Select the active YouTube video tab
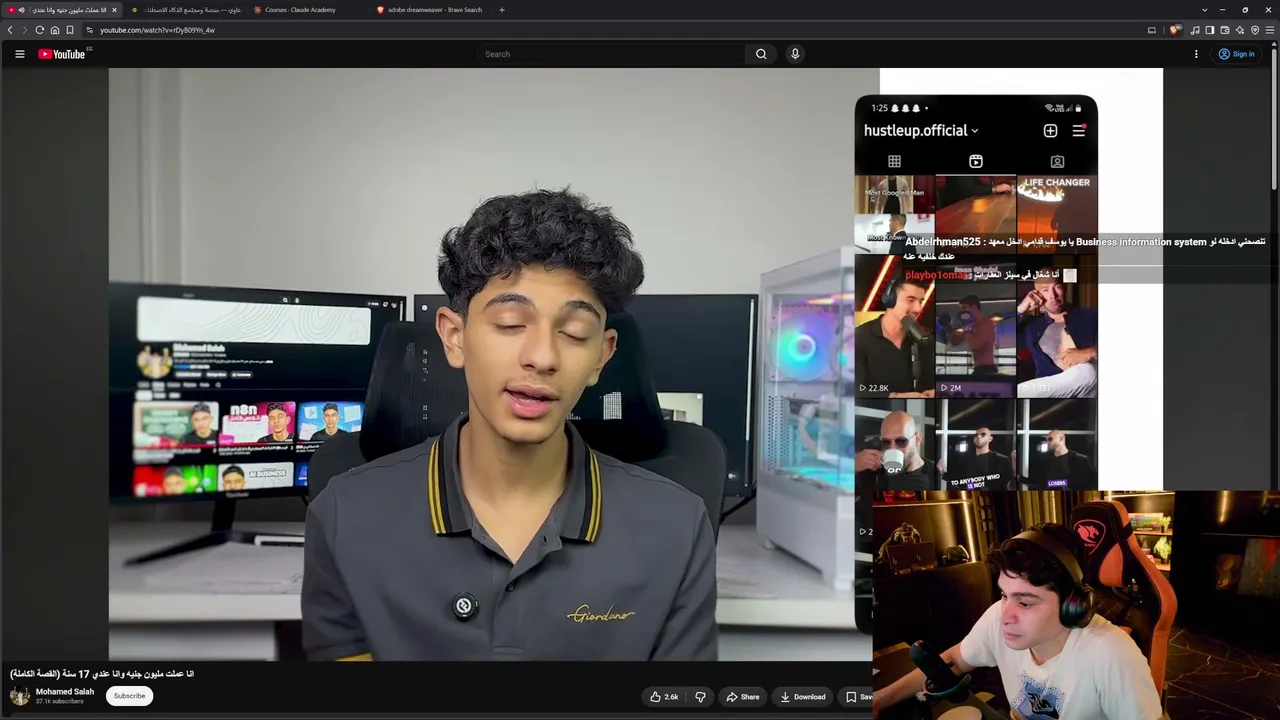This screenshot has width=1280, height=720. pyautogui.click(x=62, y=10)
